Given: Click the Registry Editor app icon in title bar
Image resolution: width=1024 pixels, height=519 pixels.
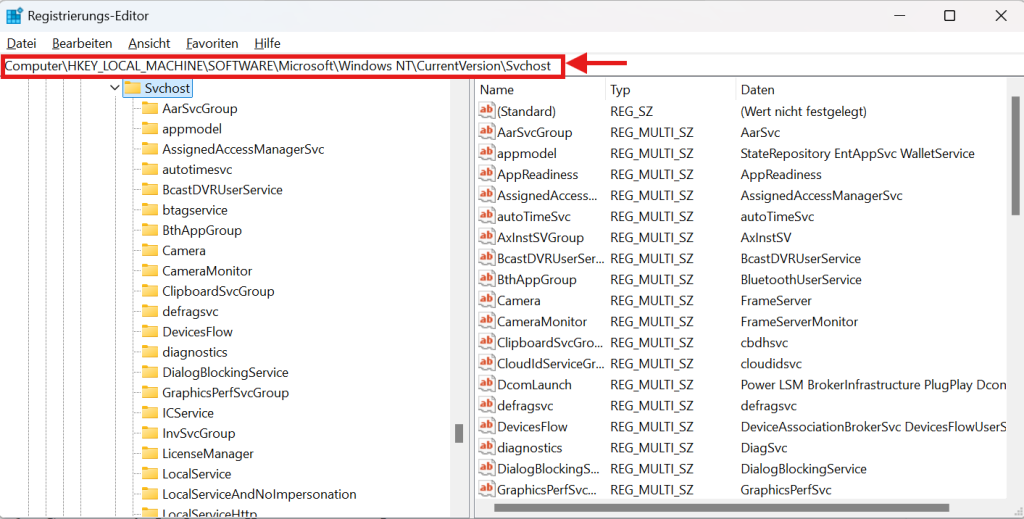Looking at the screenshot, I should click(14, 16).
